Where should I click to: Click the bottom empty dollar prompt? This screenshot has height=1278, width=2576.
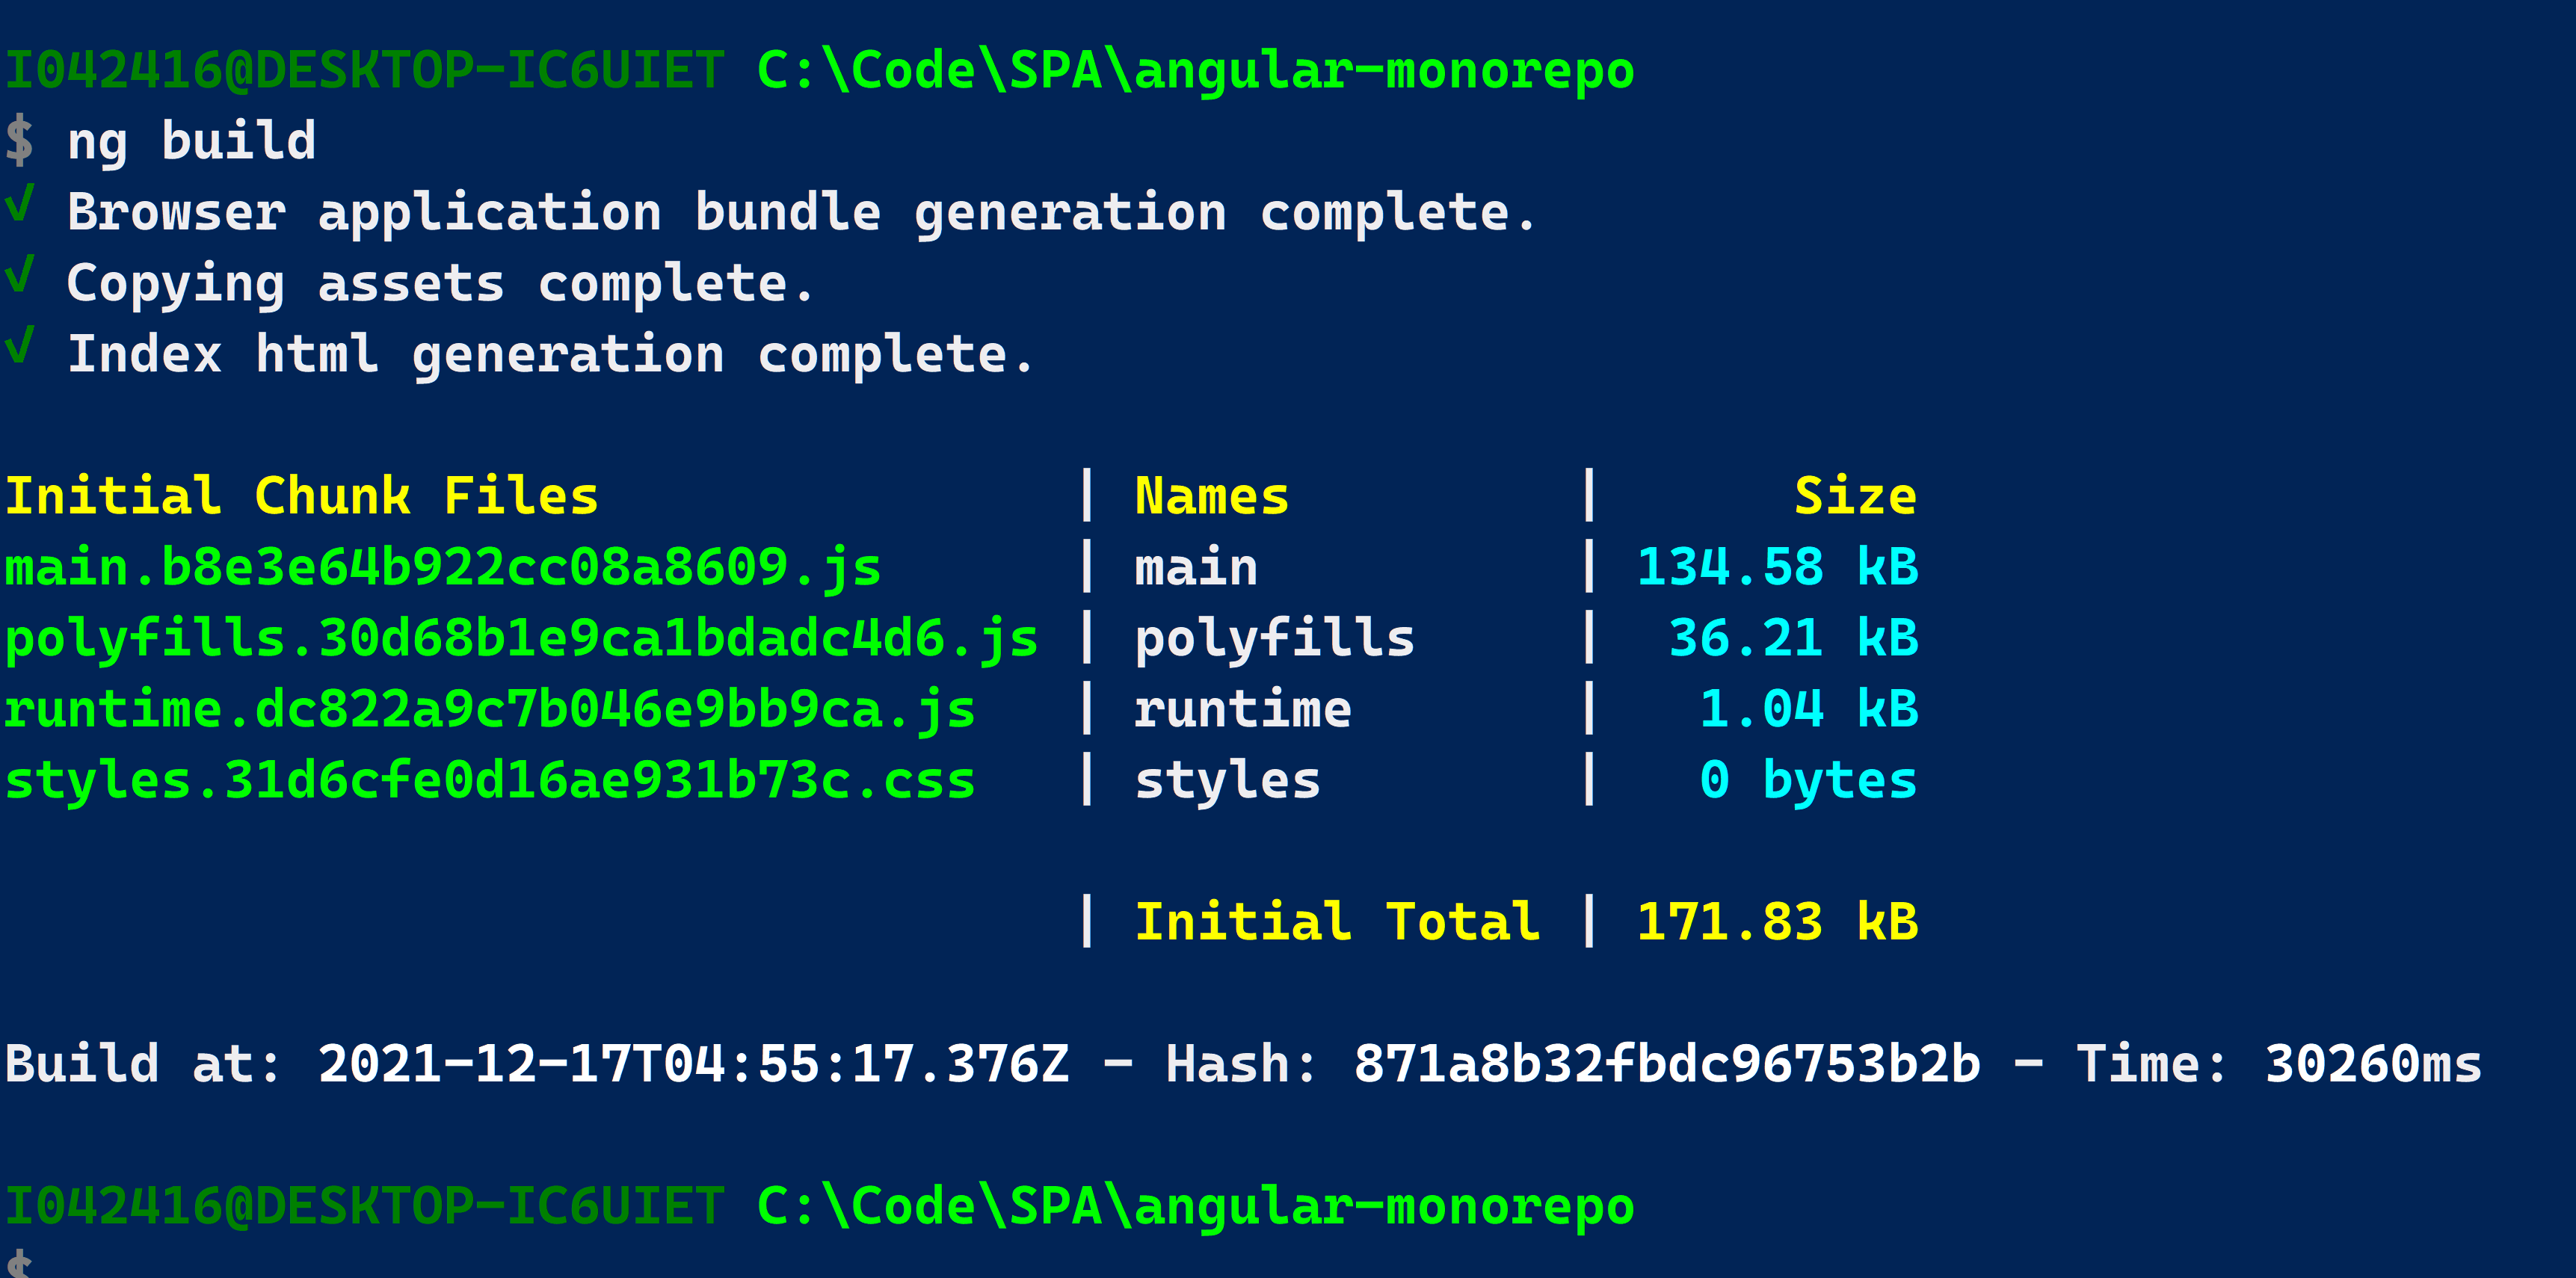click(x=20, y=1262)
